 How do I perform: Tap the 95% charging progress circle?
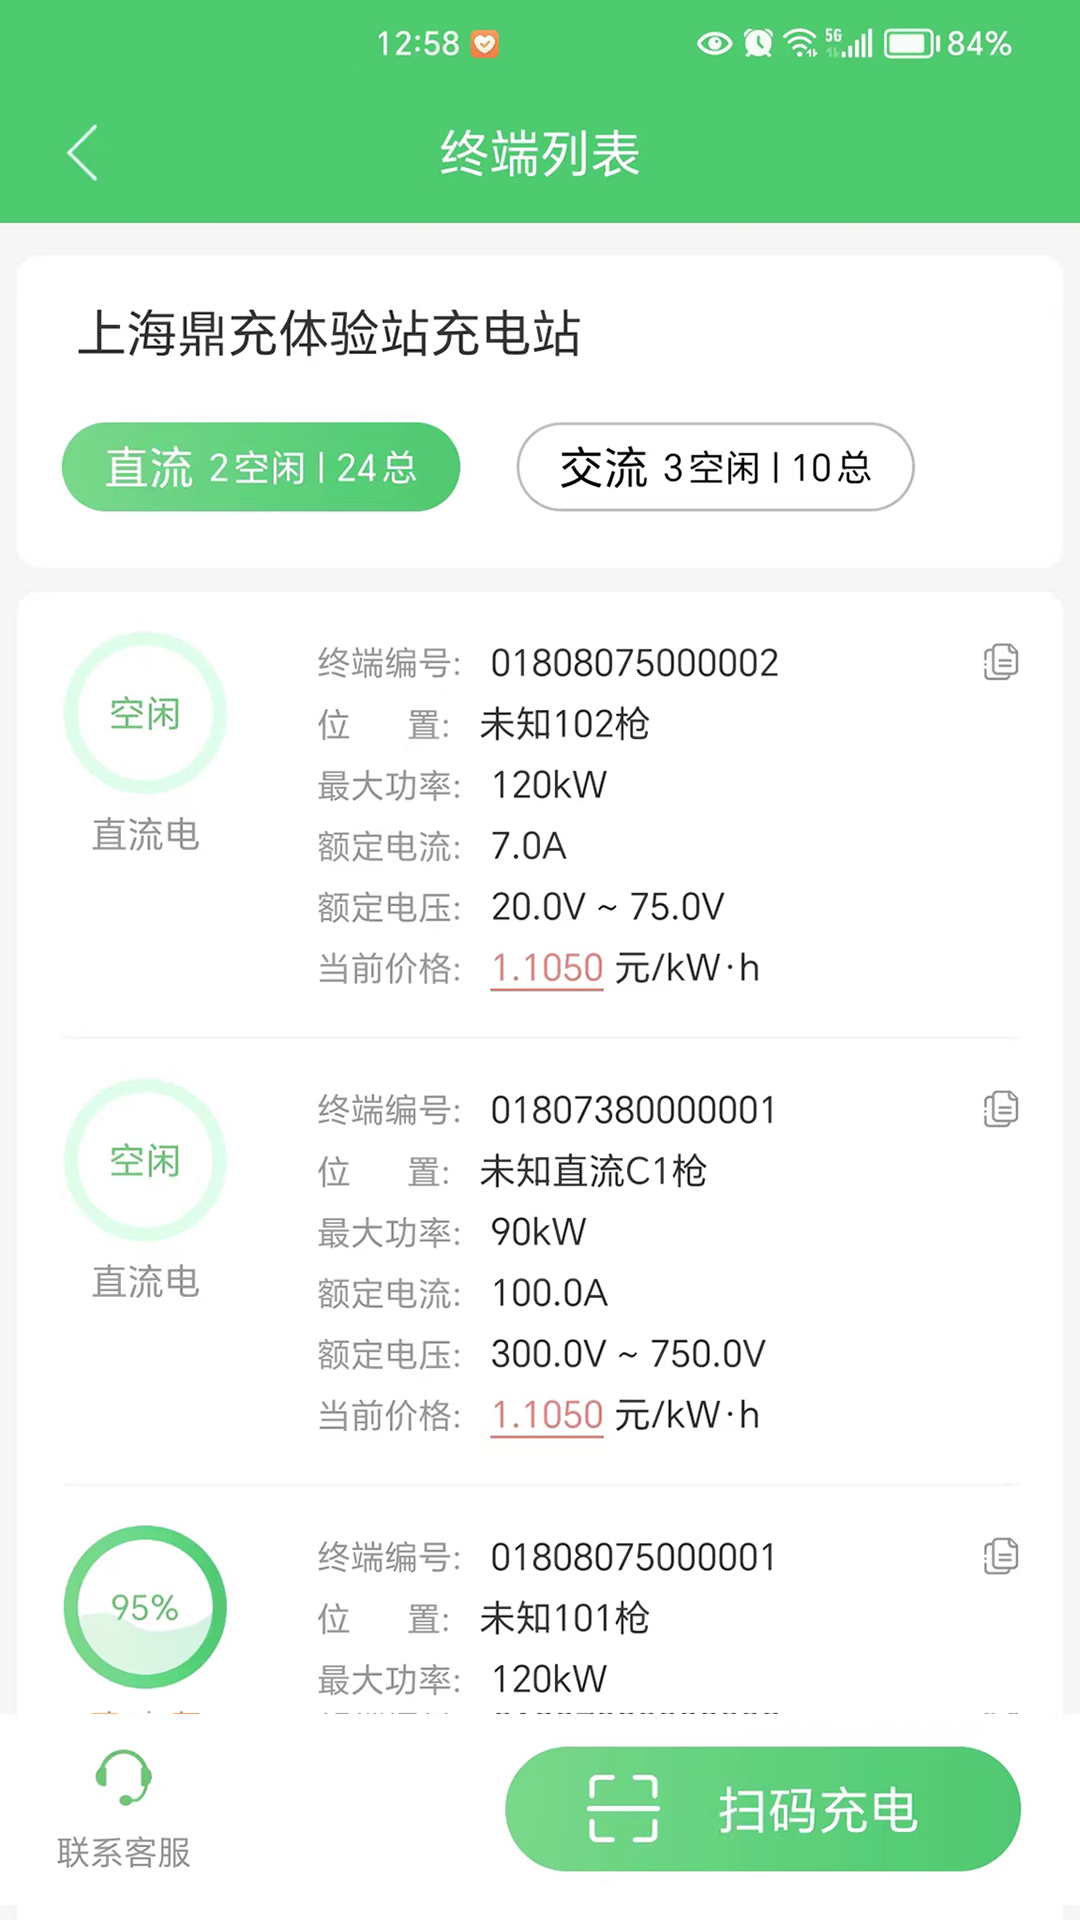pos(145,1607)
